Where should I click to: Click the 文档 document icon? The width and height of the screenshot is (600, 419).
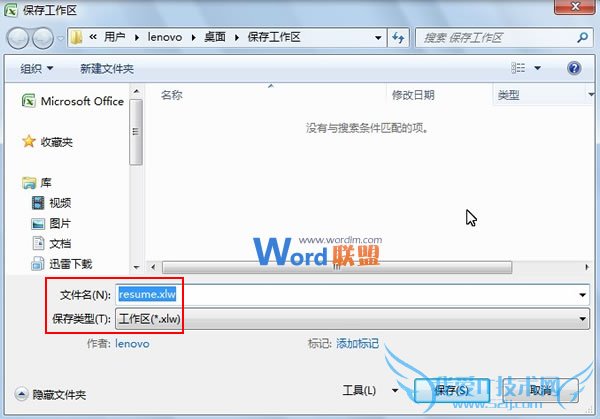coord(38,243)
